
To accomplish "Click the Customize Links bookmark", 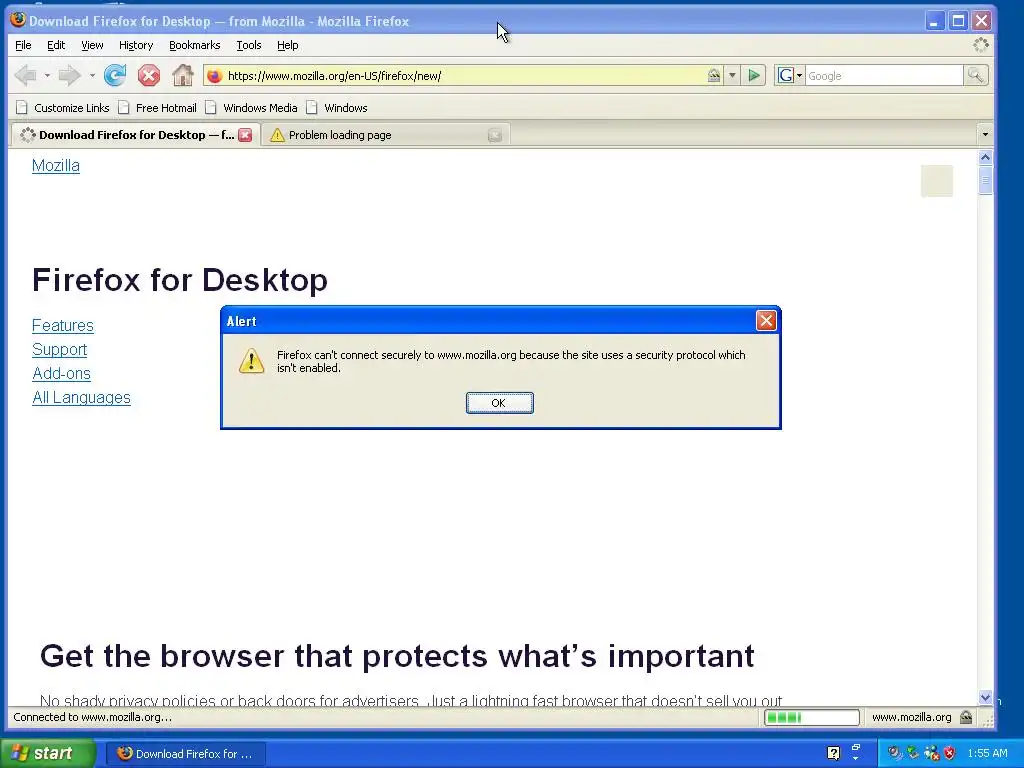I will (63, 108).
